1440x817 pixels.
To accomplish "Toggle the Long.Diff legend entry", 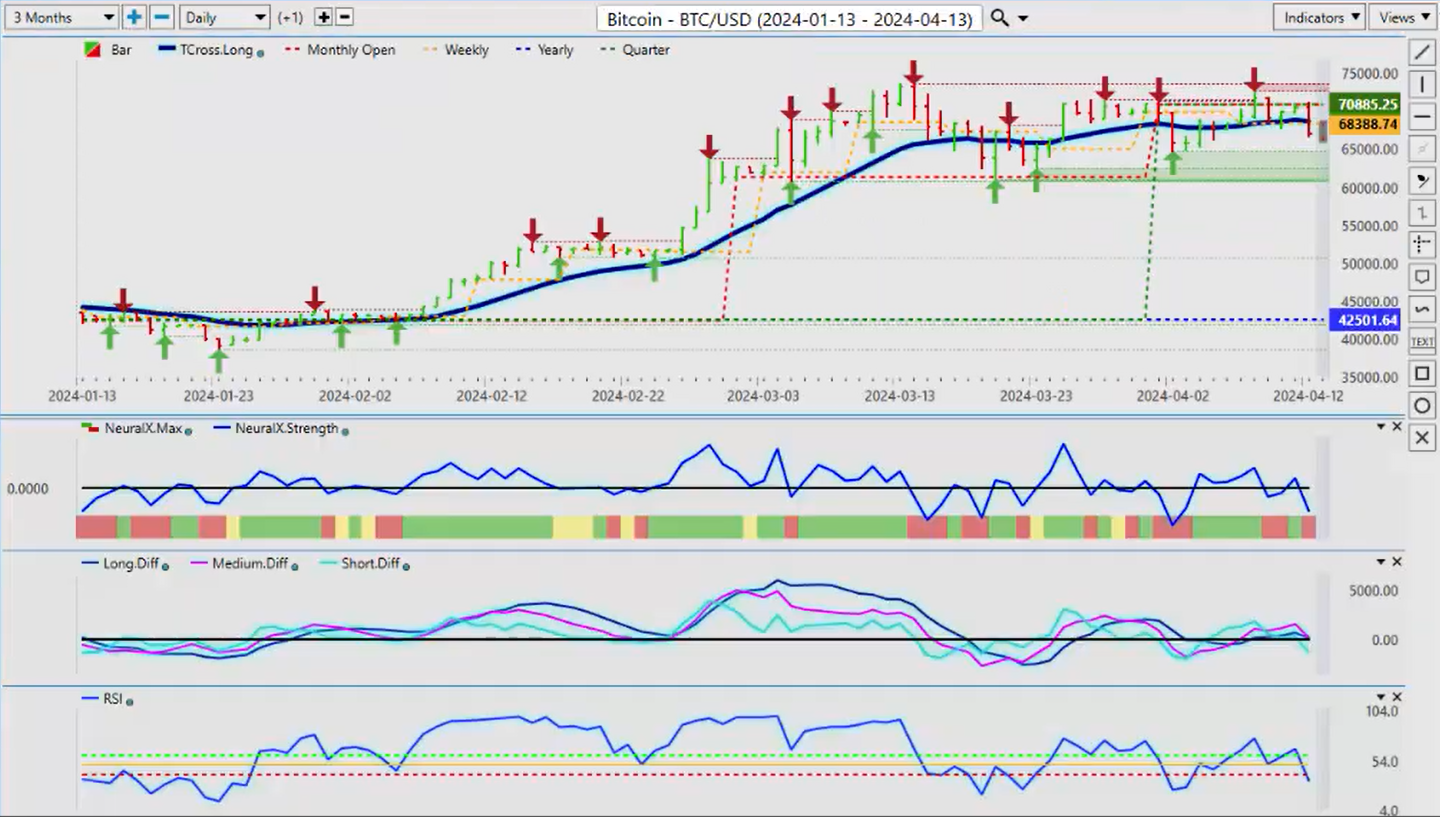I will pos(125,563).
